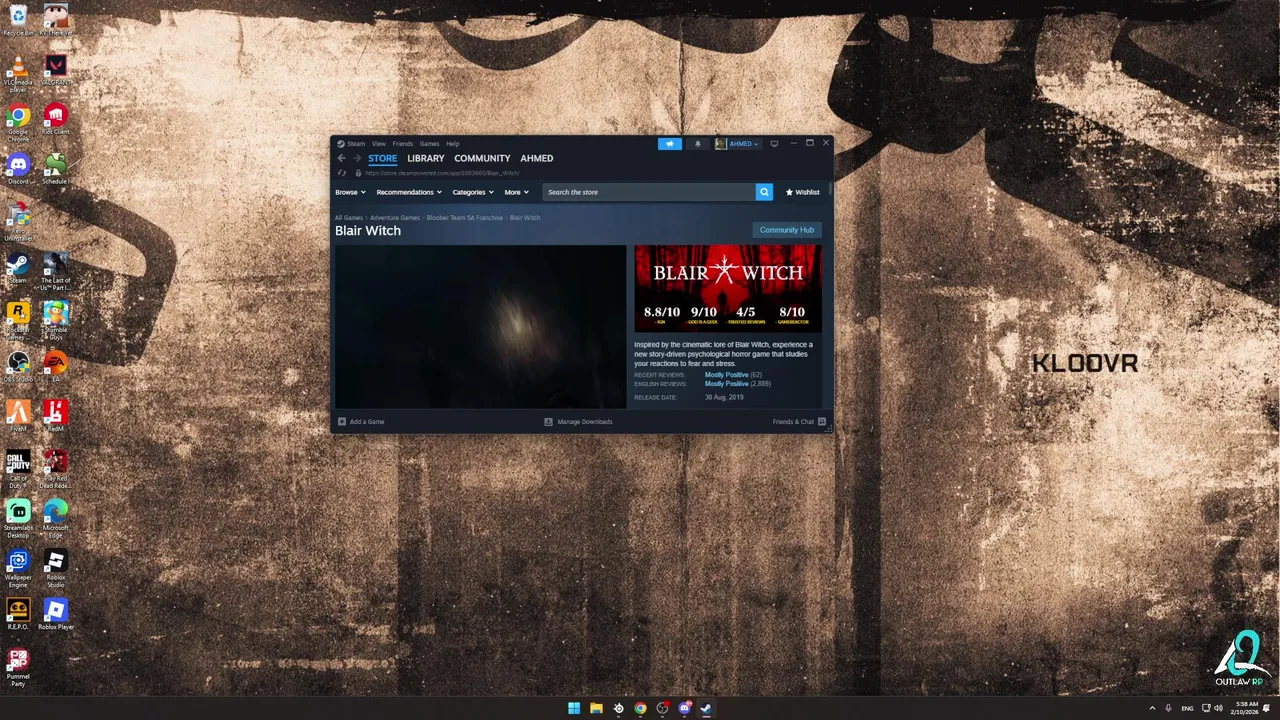This screenshot has height=720, width=1280.
Task: Expand the Categories dropdown
Action: (473, 192)
